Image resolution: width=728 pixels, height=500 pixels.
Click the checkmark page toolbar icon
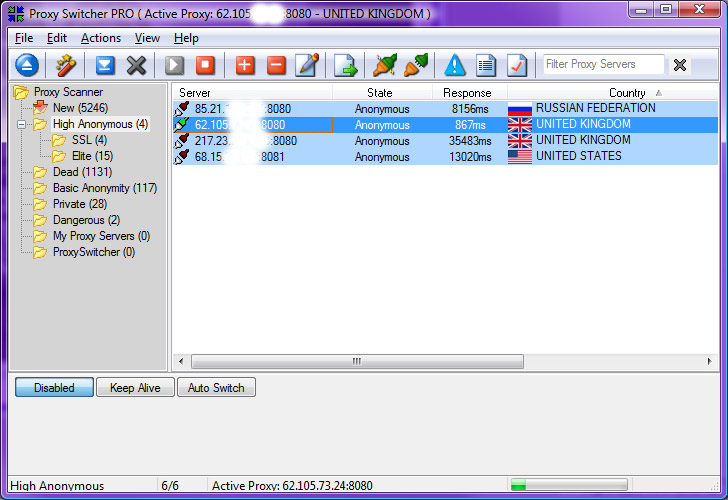point(517,65)
